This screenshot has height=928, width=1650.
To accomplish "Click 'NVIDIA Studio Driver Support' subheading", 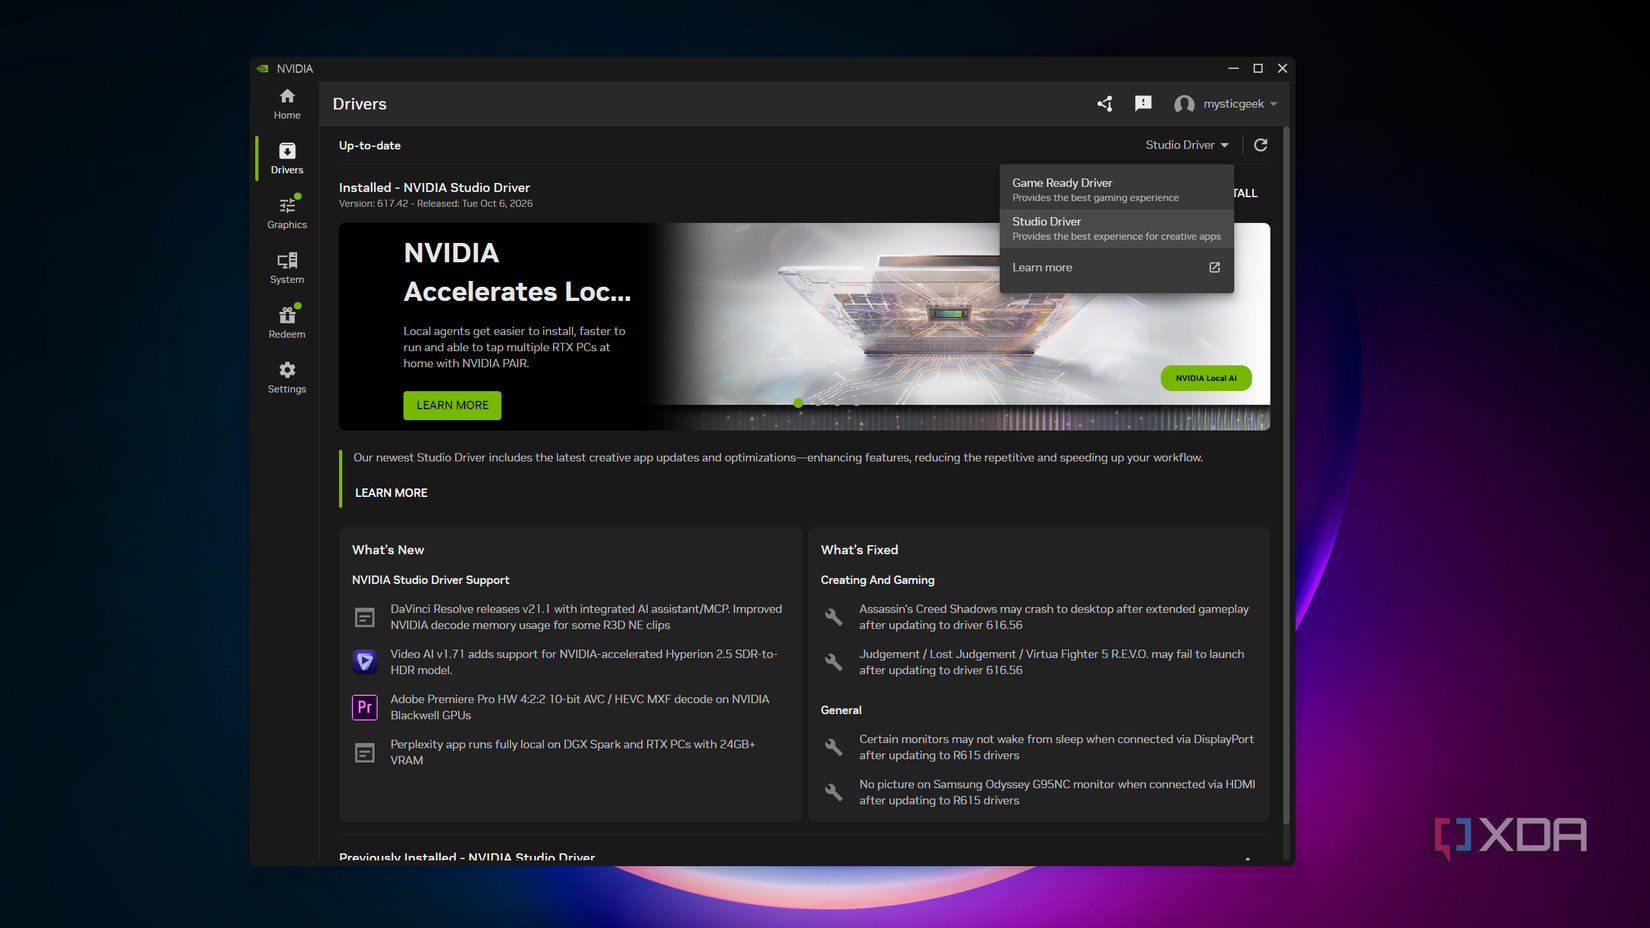I will click(430, 580).
